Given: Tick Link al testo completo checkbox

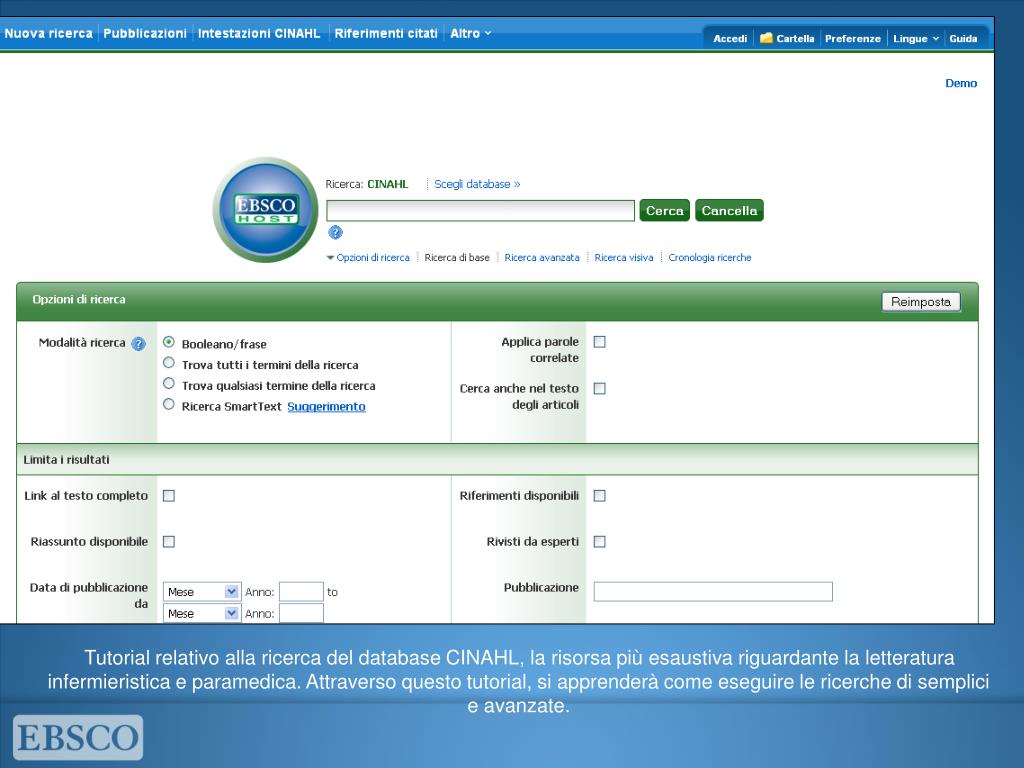Looking at the screenshot, I should click(x=169, y=496).
